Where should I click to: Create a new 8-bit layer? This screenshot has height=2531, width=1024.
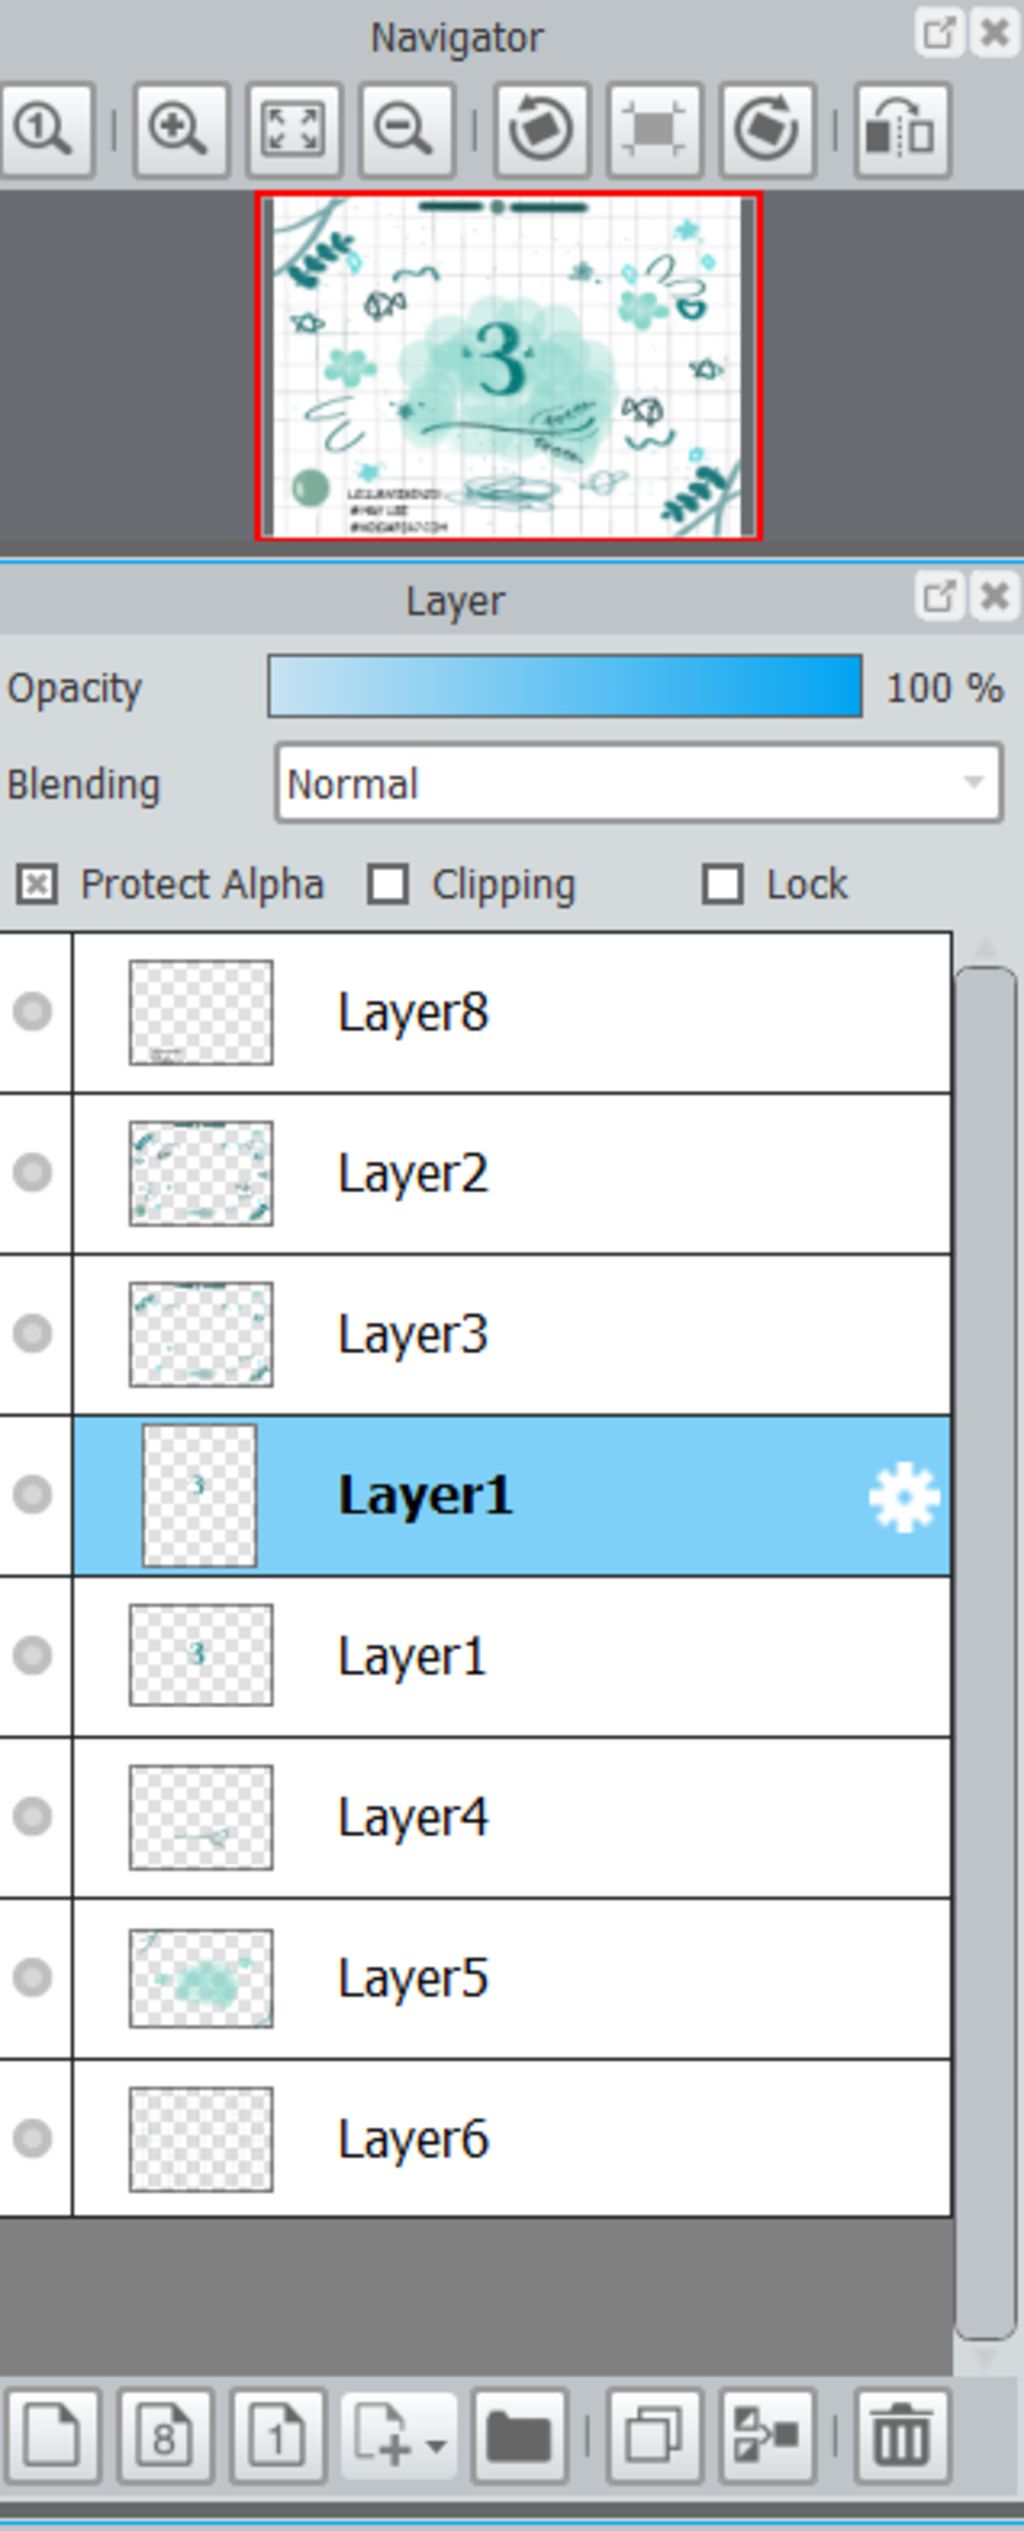click(x=165, y=2437)
